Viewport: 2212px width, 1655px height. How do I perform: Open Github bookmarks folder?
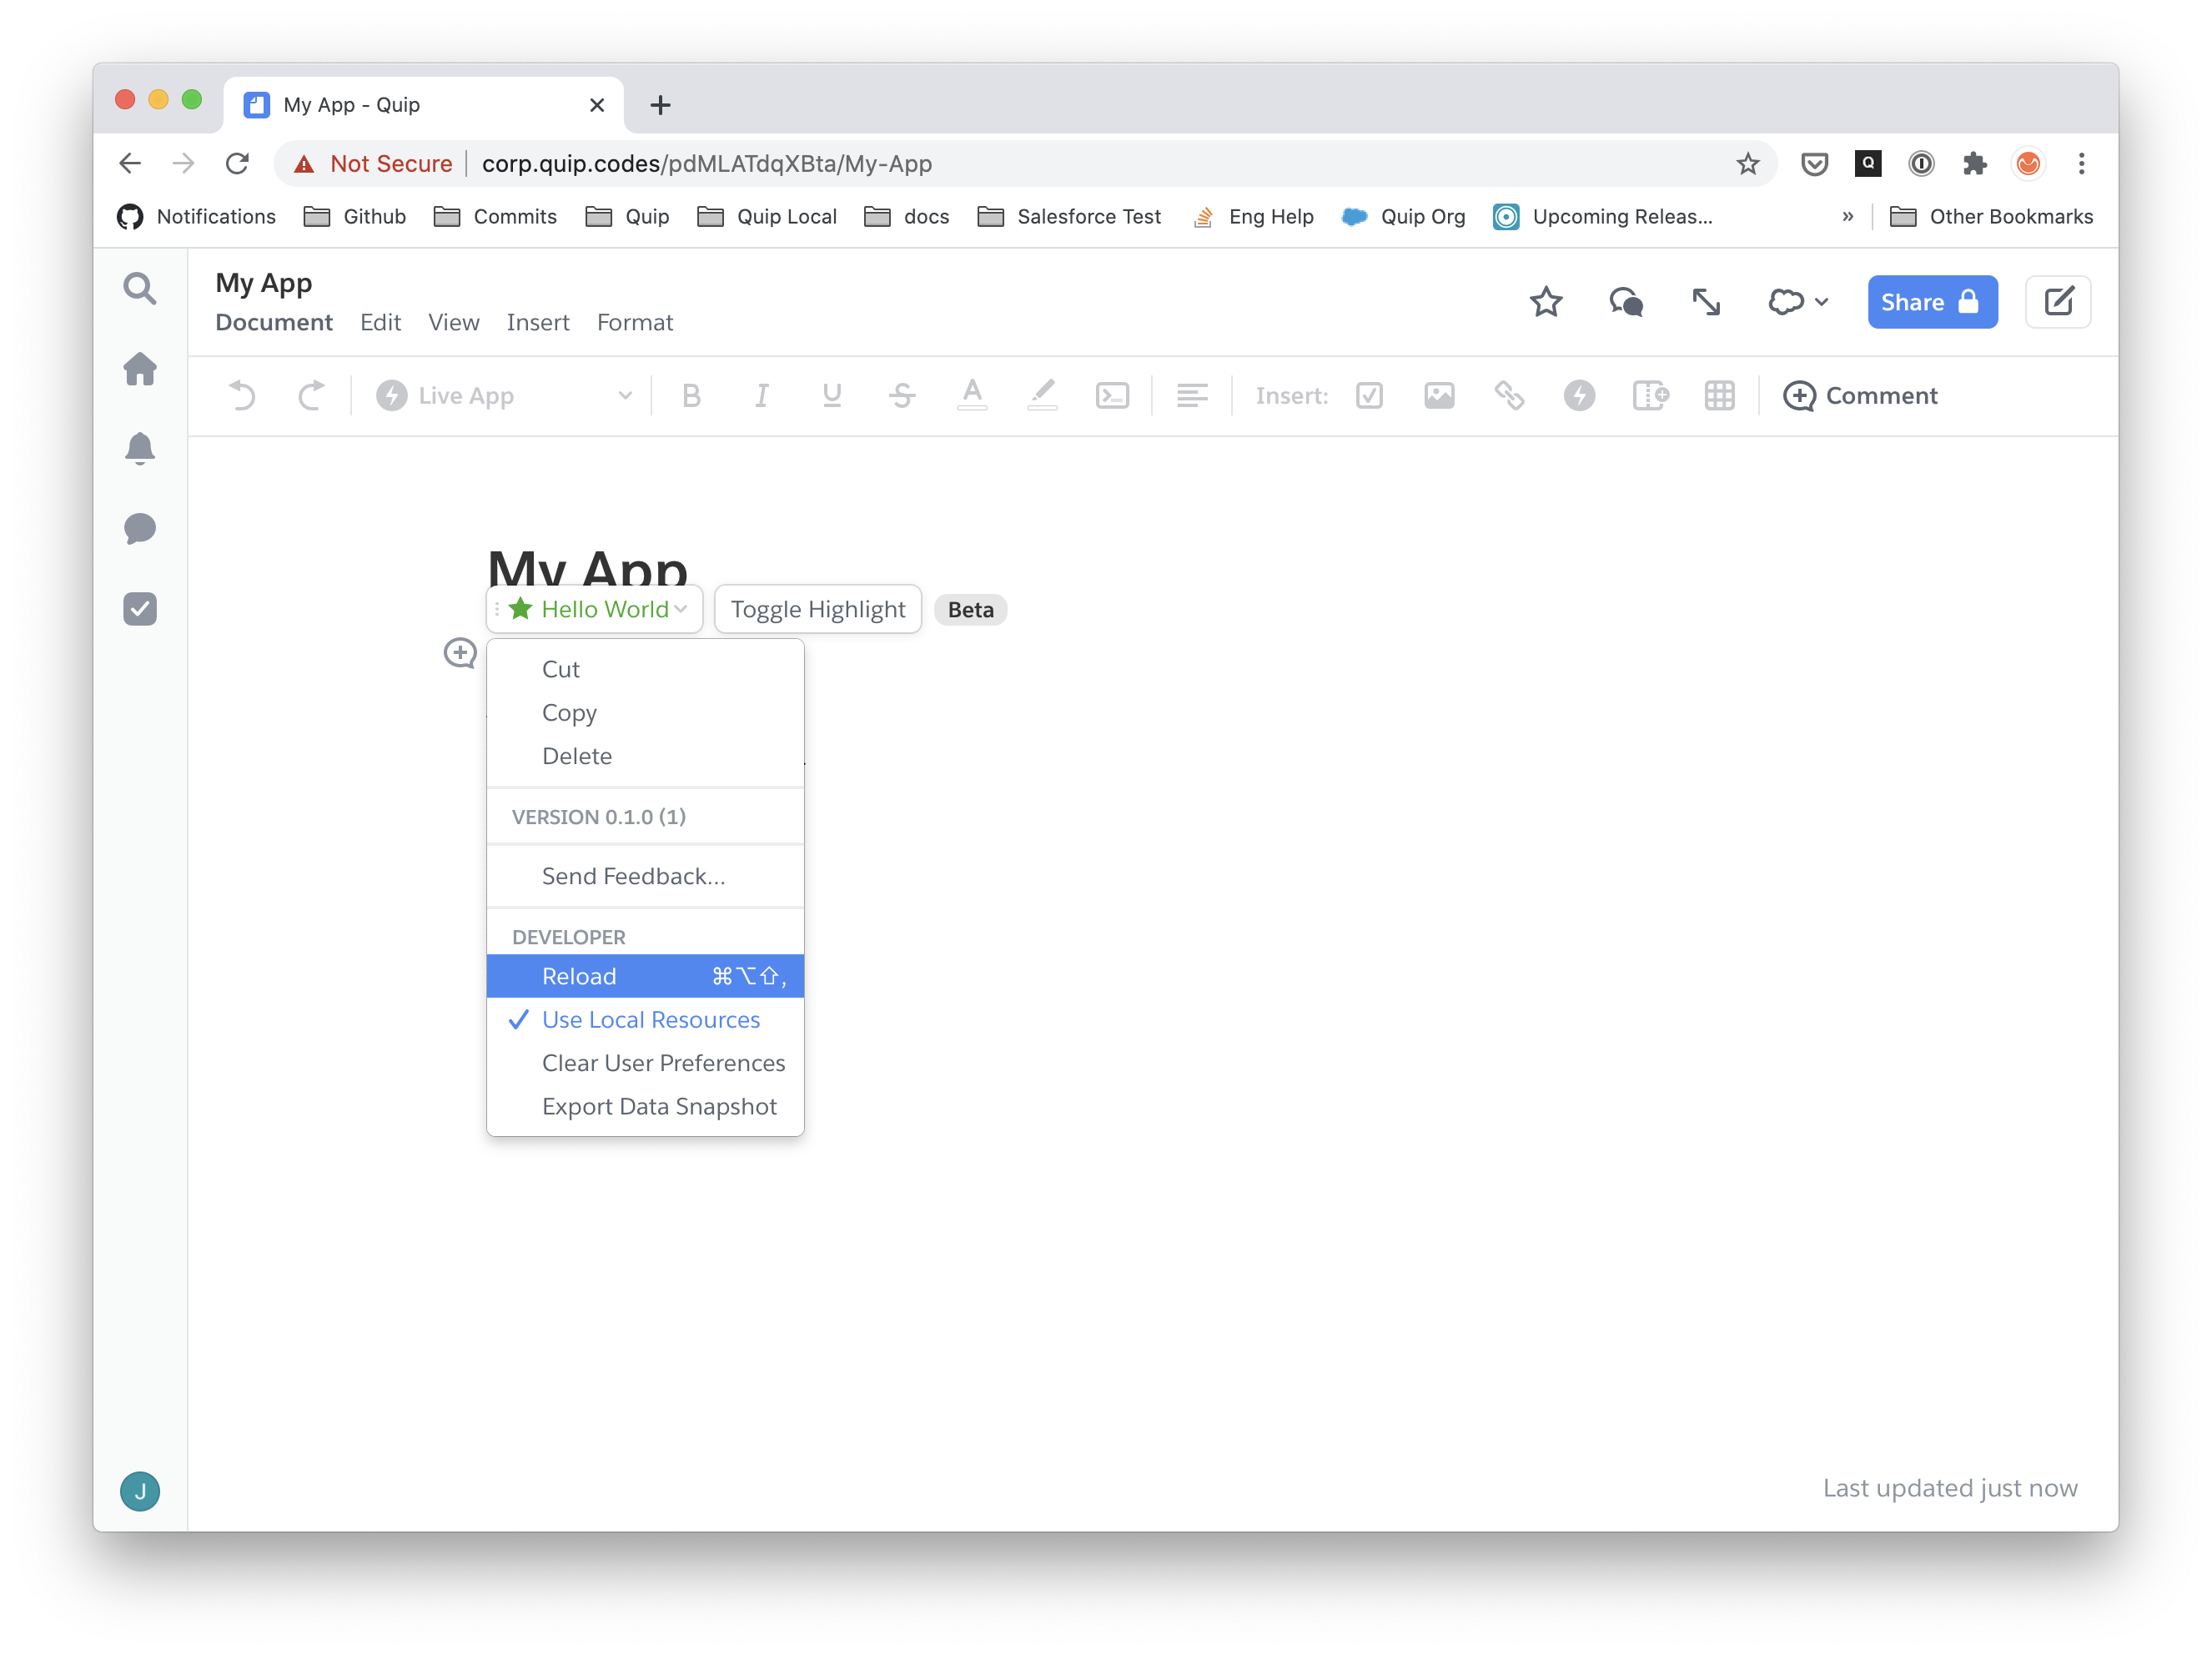(355, 217)
